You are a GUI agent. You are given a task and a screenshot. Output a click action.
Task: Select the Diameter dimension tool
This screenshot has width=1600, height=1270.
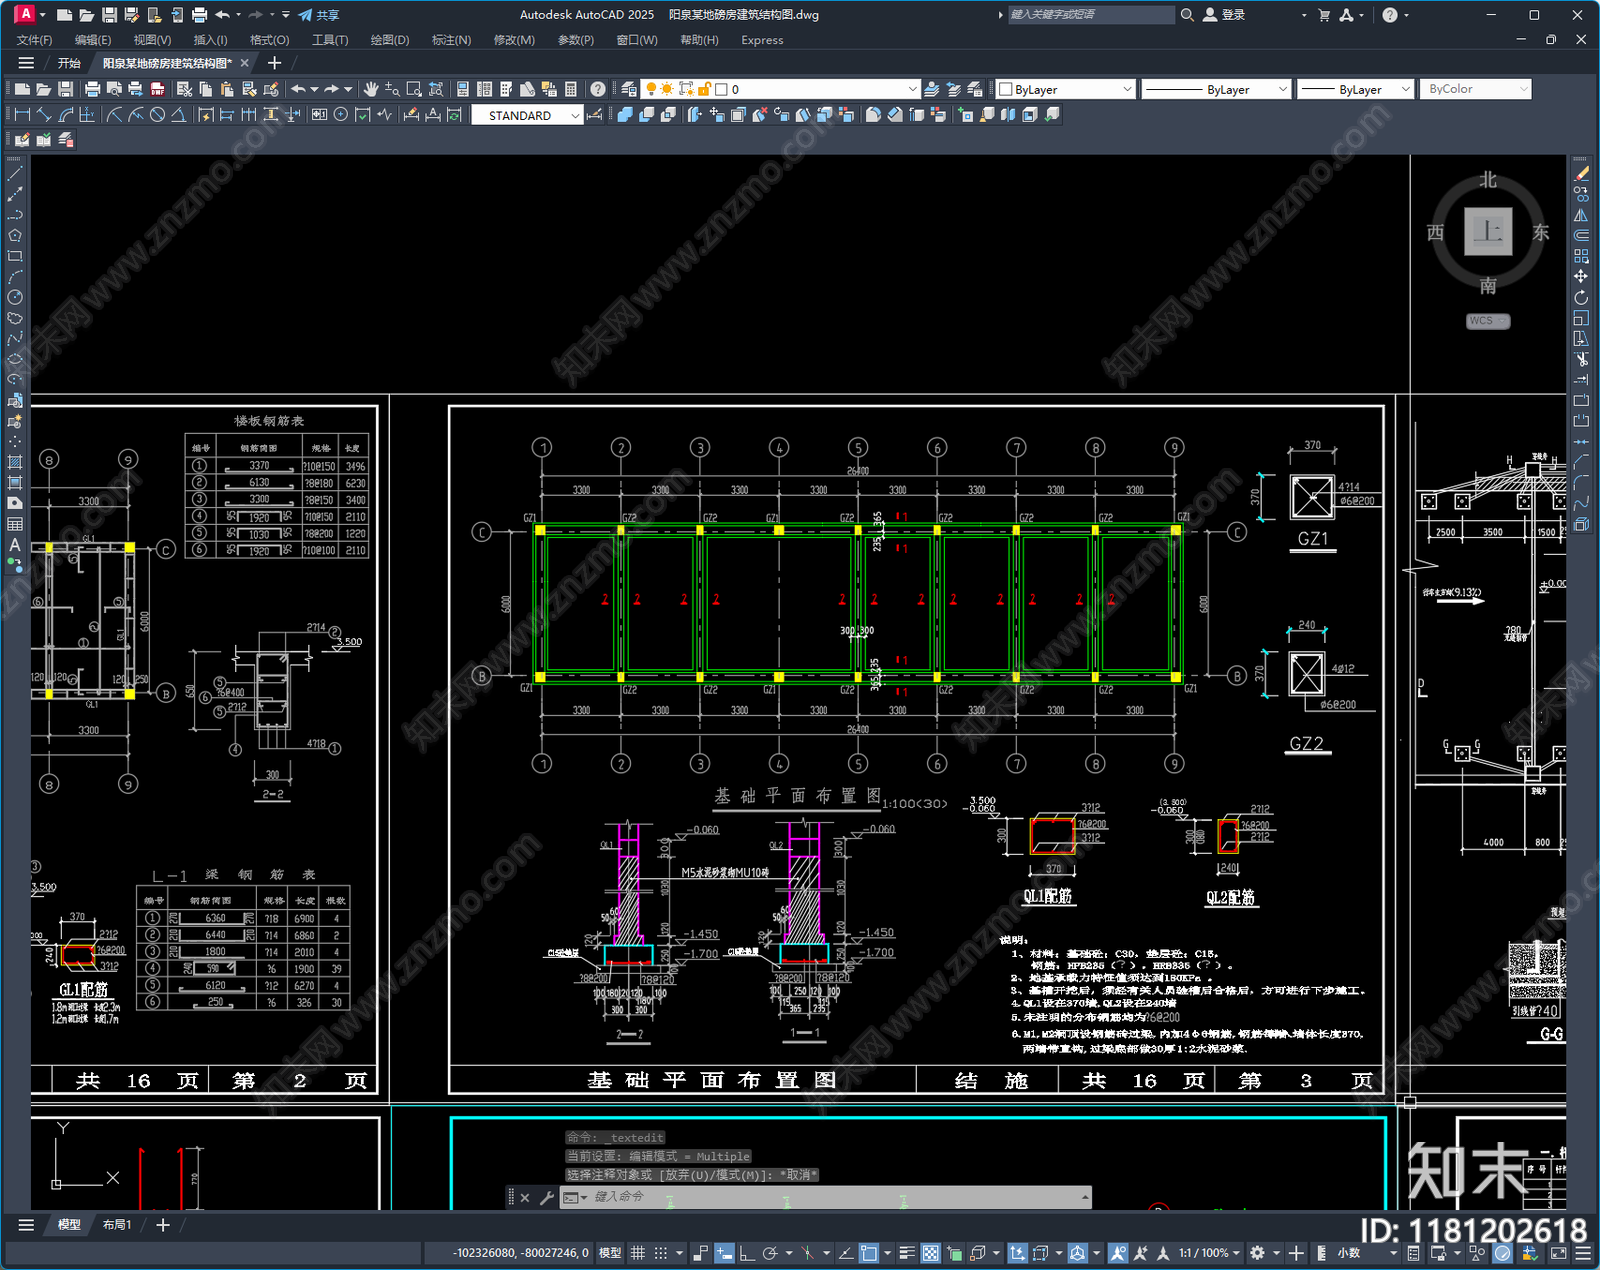[x=157, y=115]
